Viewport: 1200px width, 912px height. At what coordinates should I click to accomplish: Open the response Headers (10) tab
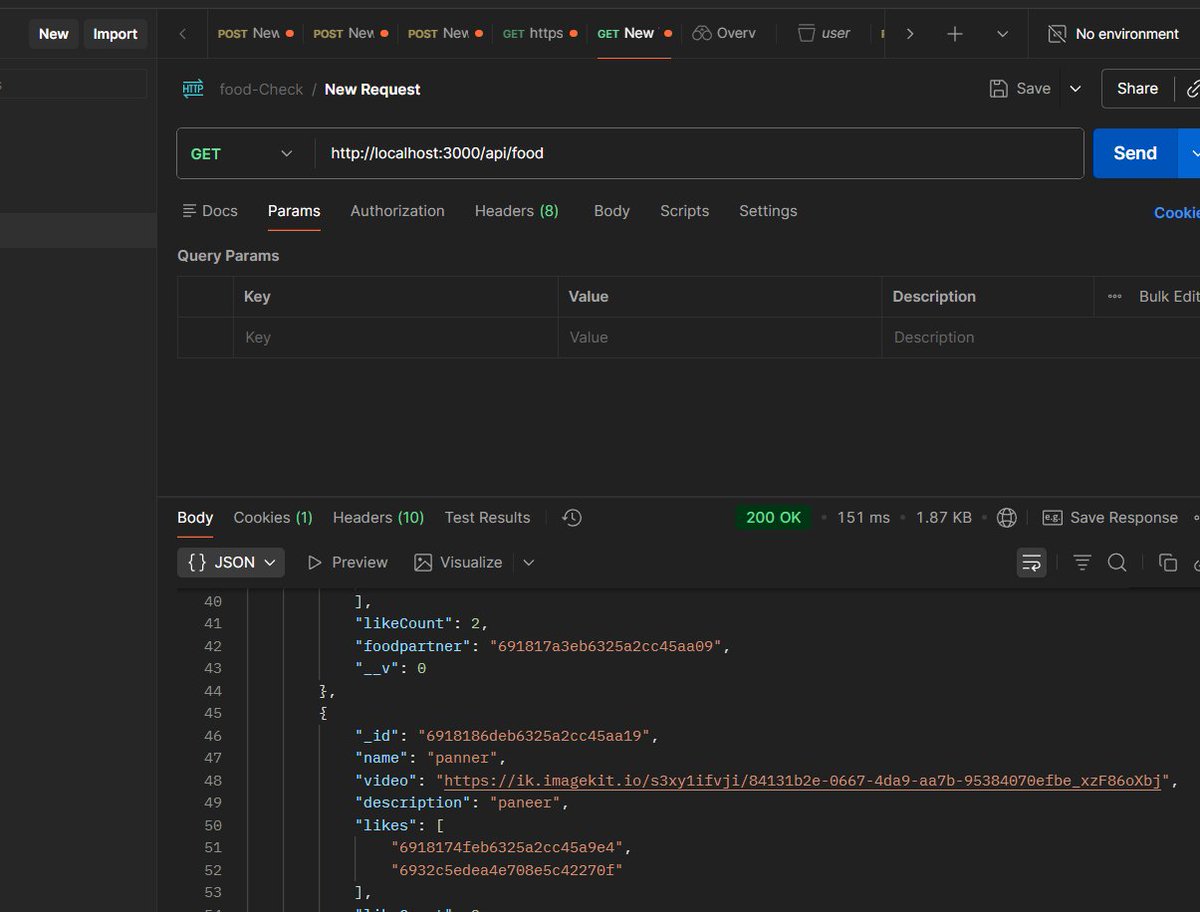[378, 518]
